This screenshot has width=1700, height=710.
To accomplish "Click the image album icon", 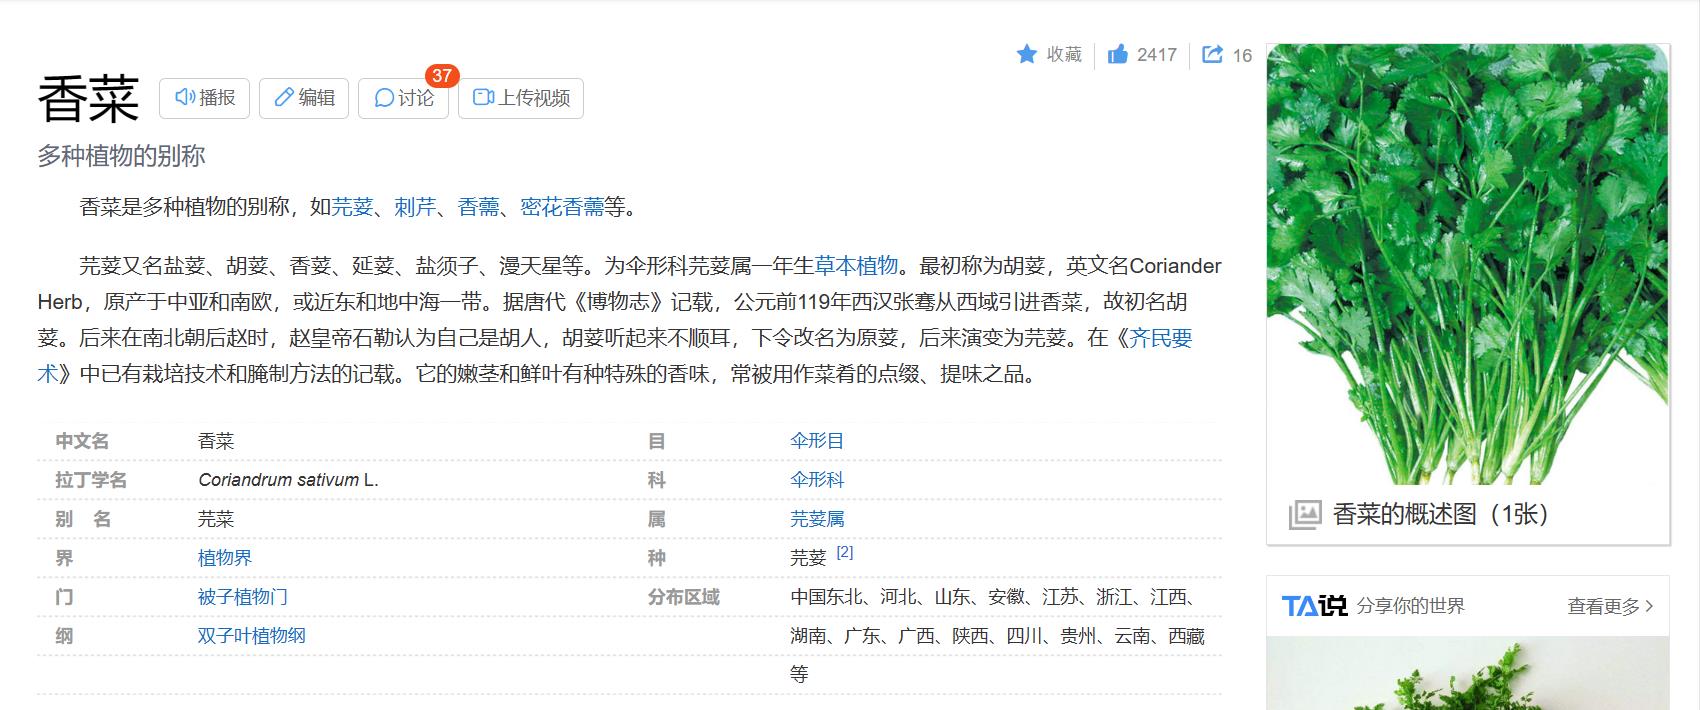I will coord(1305,515).
